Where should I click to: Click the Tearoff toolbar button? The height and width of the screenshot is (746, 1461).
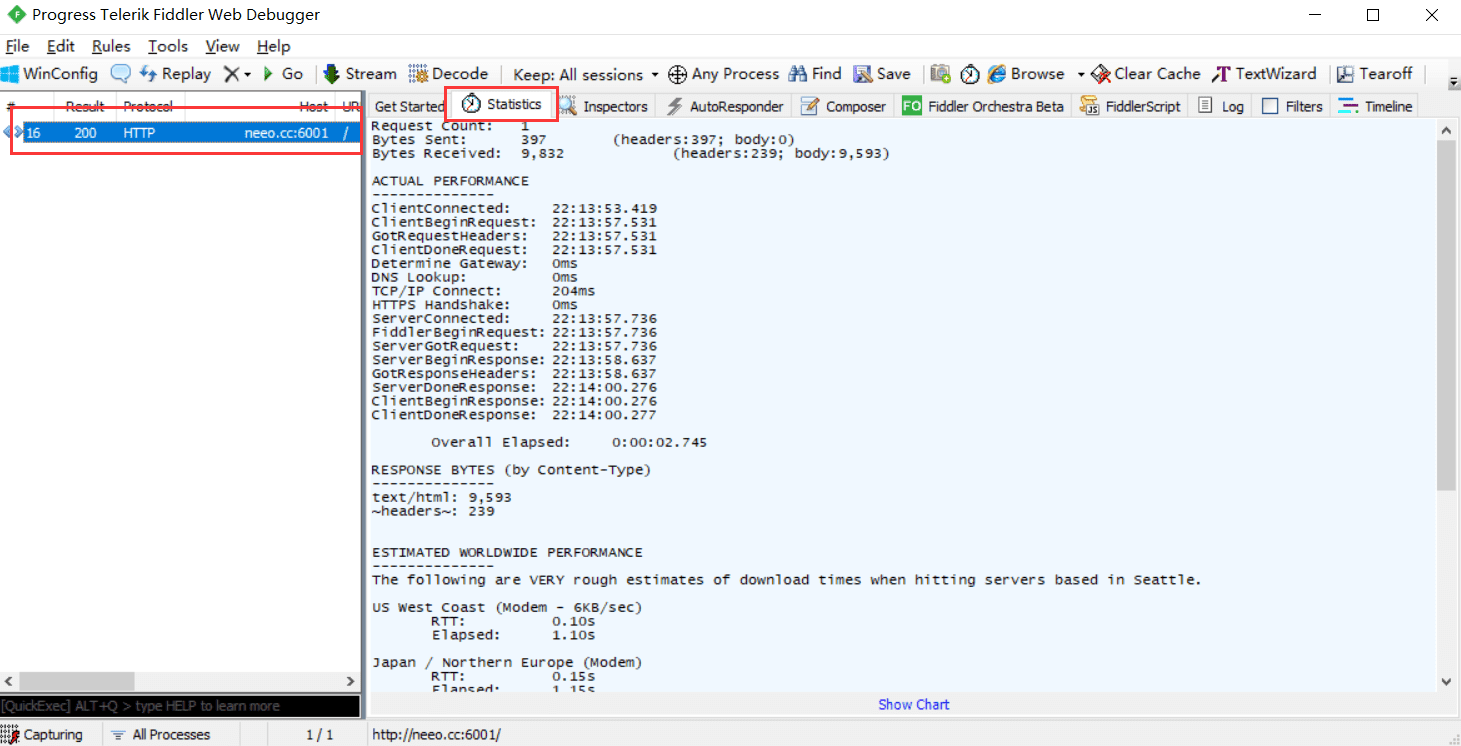coord(1375,74)
